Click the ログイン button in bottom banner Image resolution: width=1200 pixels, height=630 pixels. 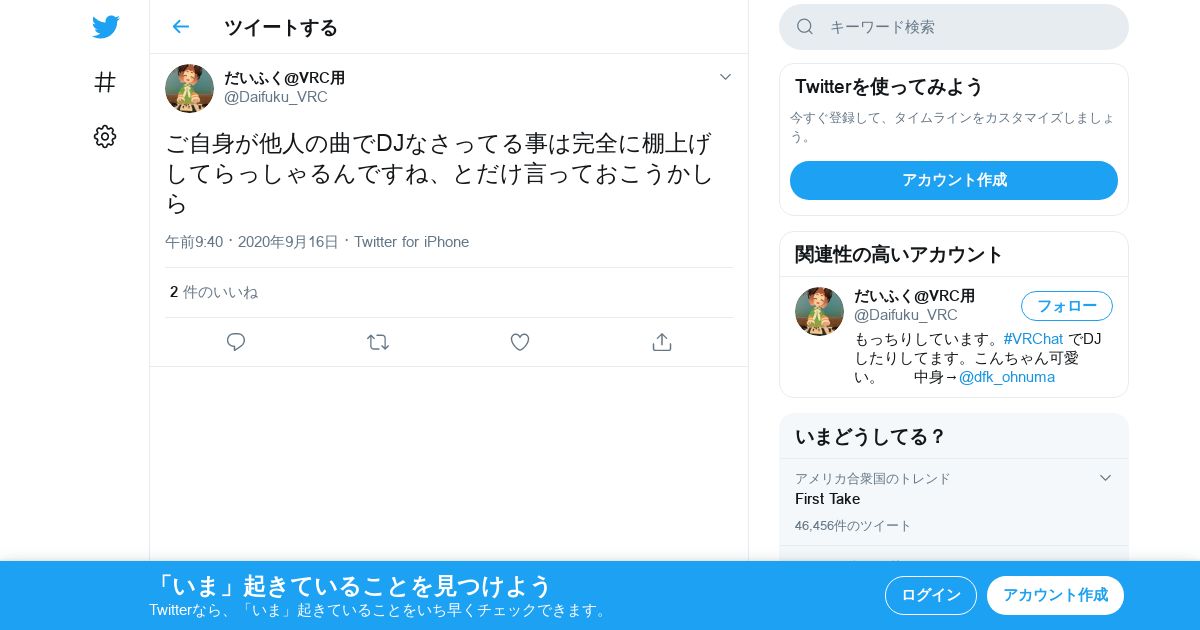click(x=931, y=595)
